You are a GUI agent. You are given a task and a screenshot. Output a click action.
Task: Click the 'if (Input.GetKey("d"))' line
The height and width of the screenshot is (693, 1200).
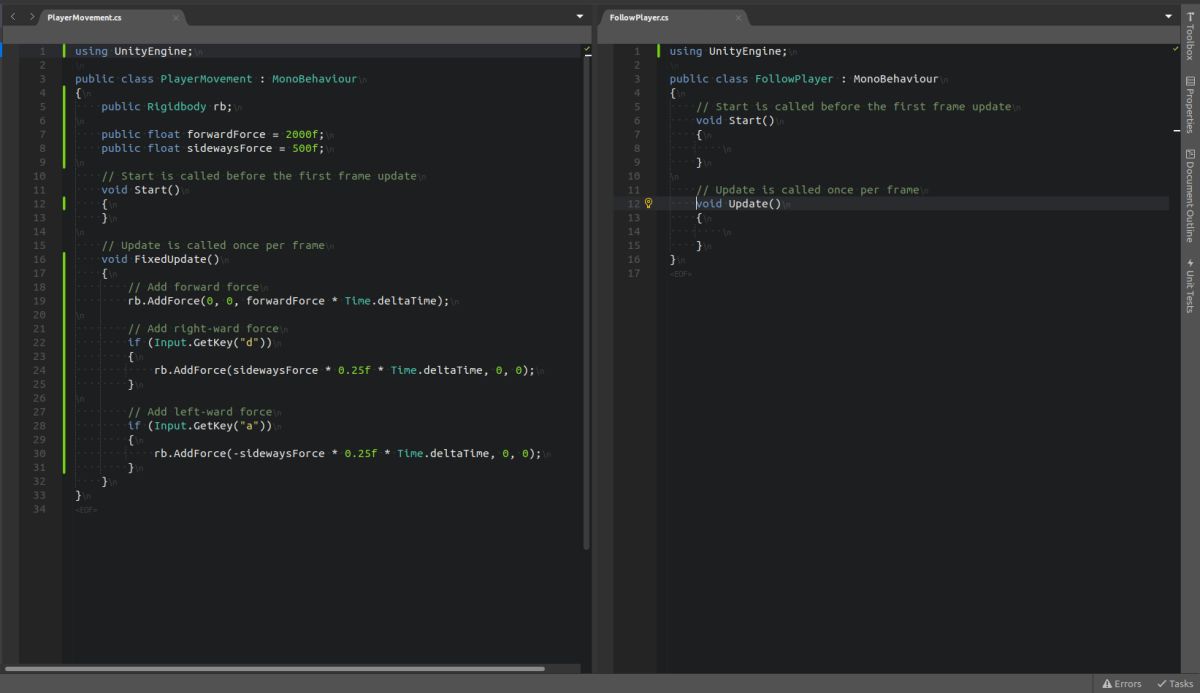pyautogui.click(x=199, y=342)
